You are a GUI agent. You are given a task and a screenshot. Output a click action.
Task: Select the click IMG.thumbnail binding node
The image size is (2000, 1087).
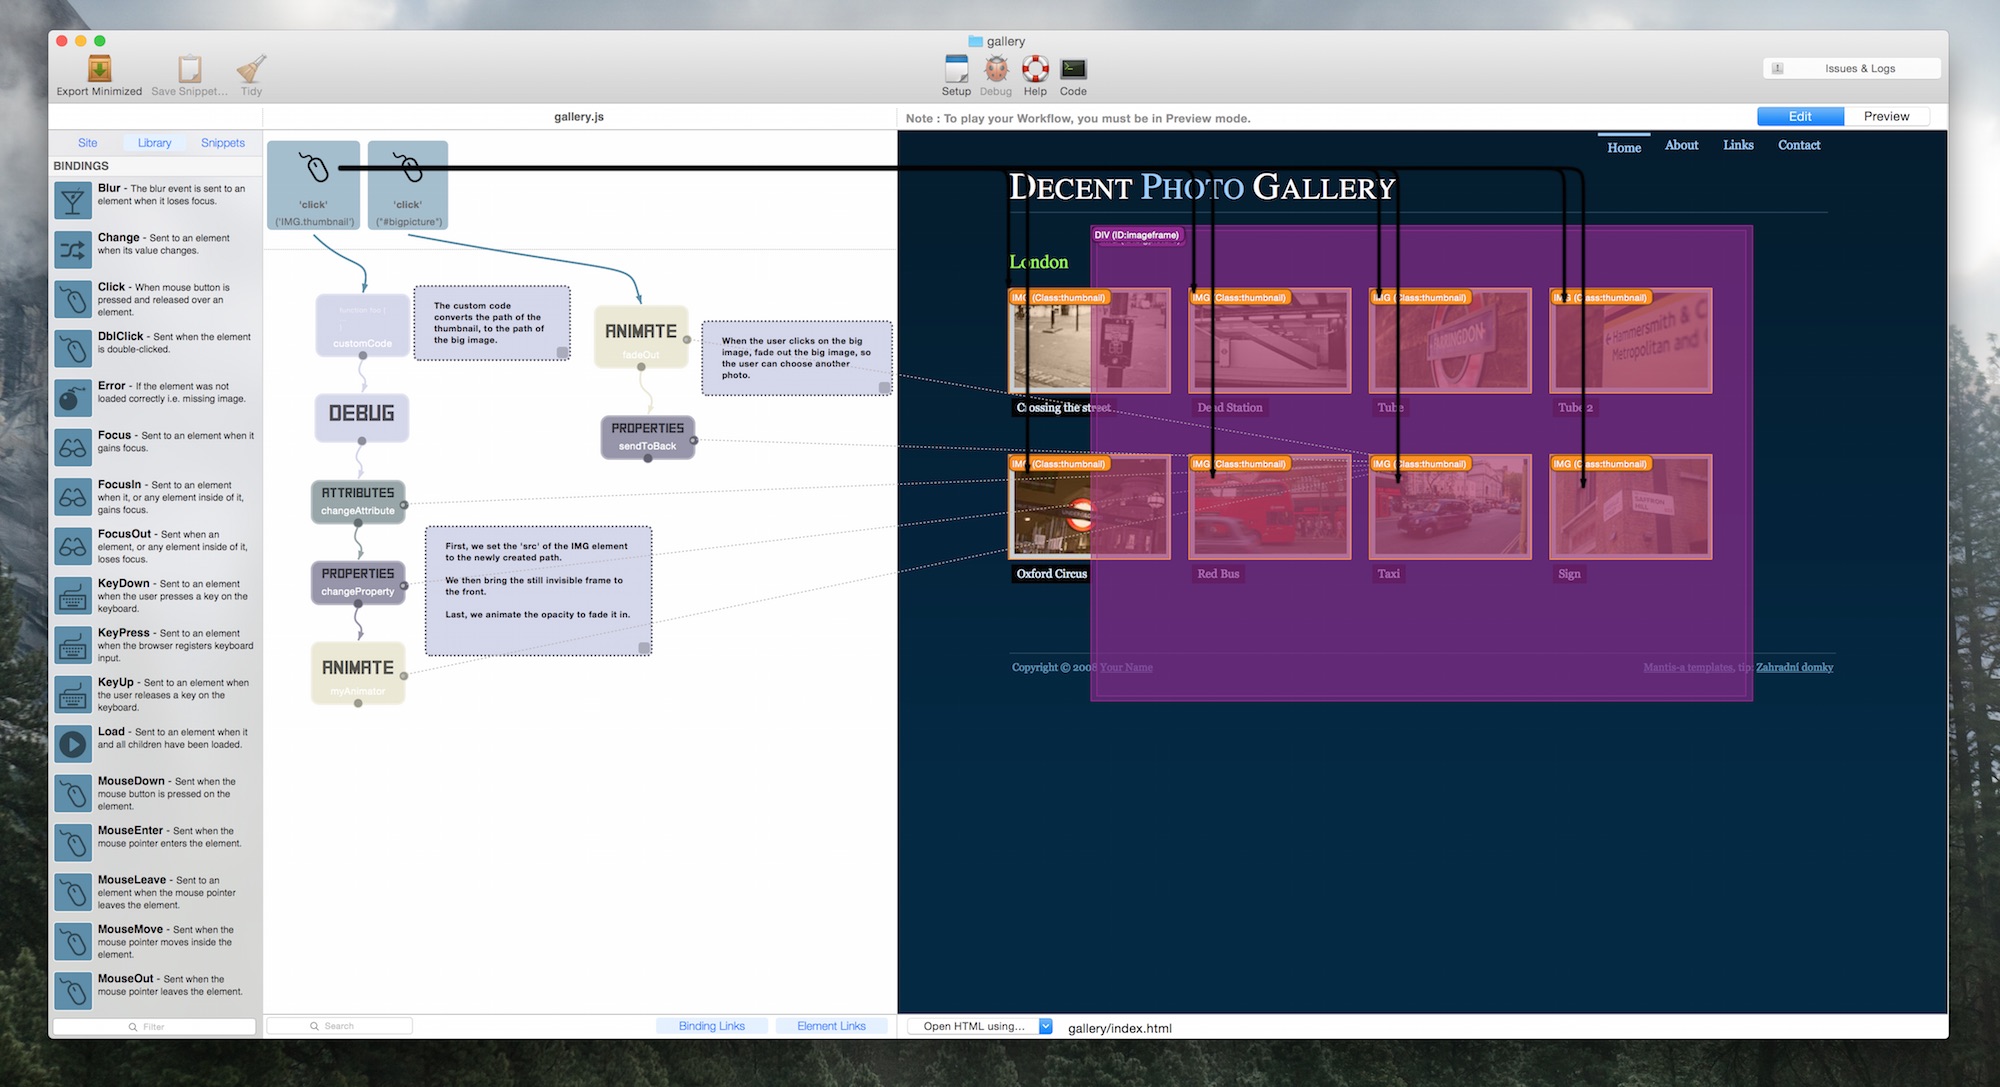pos(314,185)
